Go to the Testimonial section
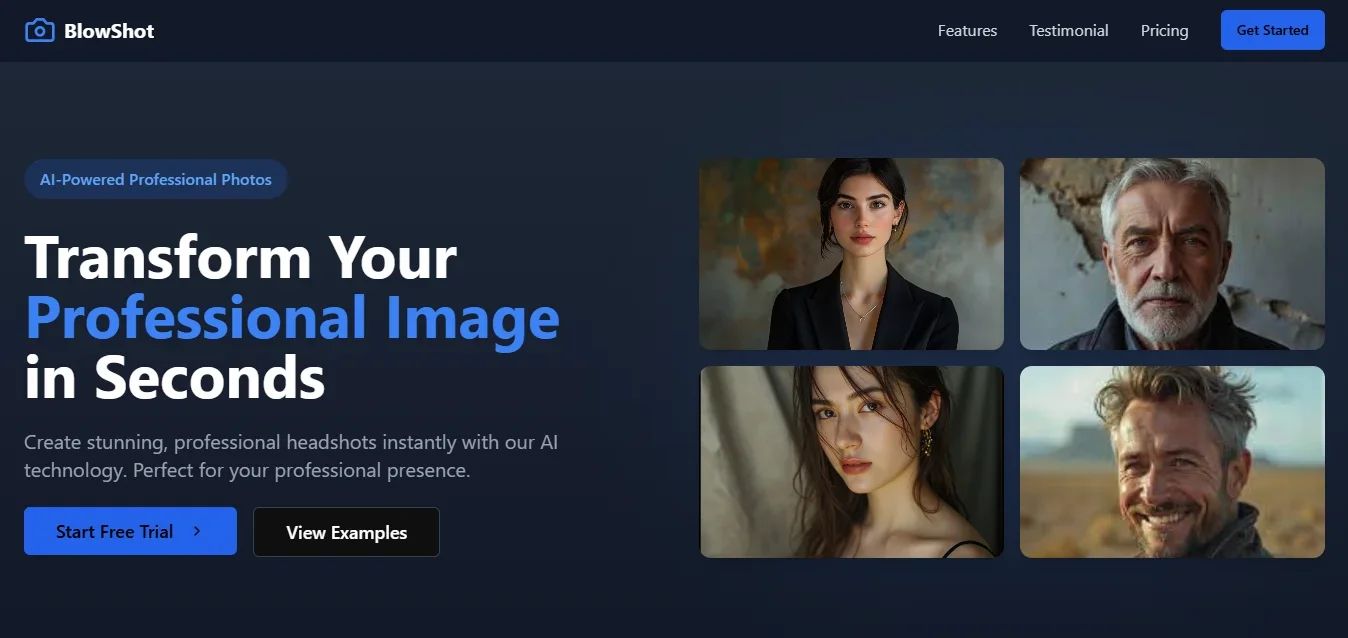 point(1068,31)
